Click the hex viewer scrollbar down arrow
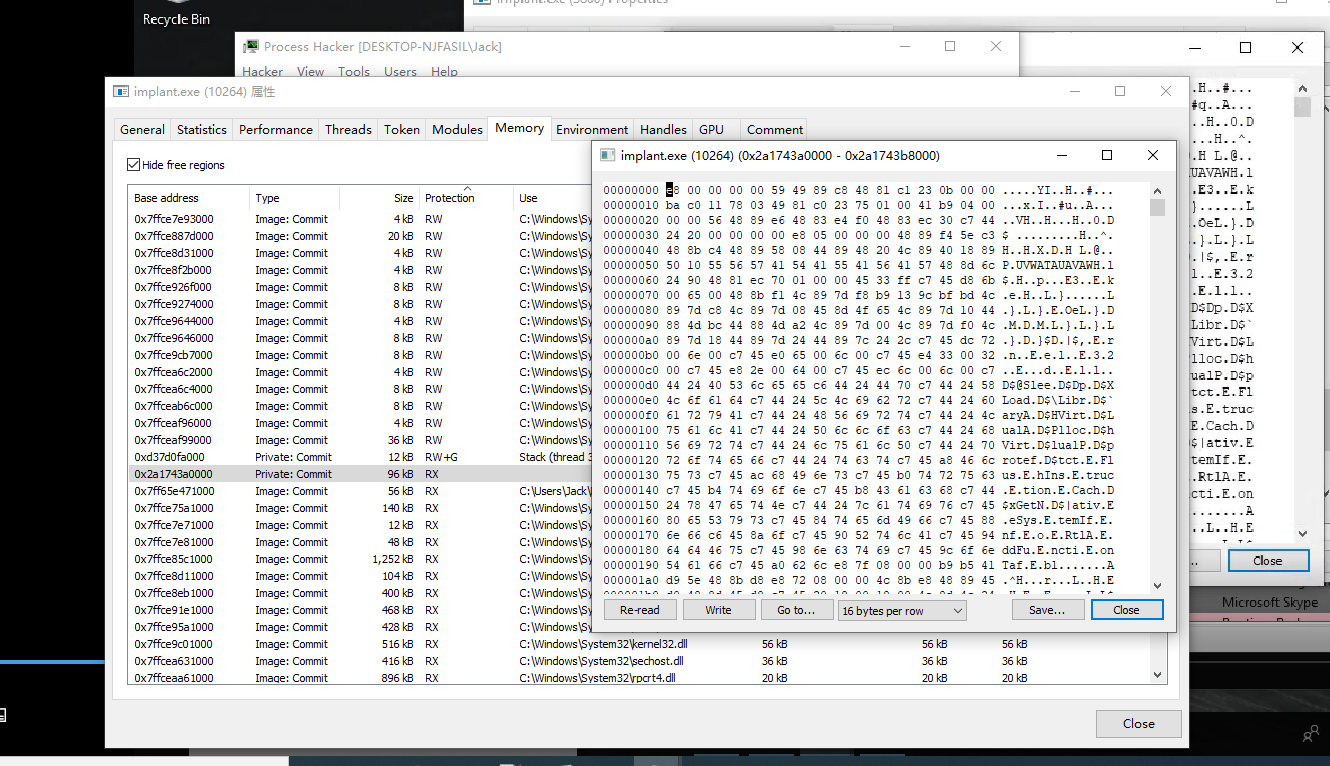Image resolution: width=1330 pixels, height=766 pixels. coord(1158,586)
